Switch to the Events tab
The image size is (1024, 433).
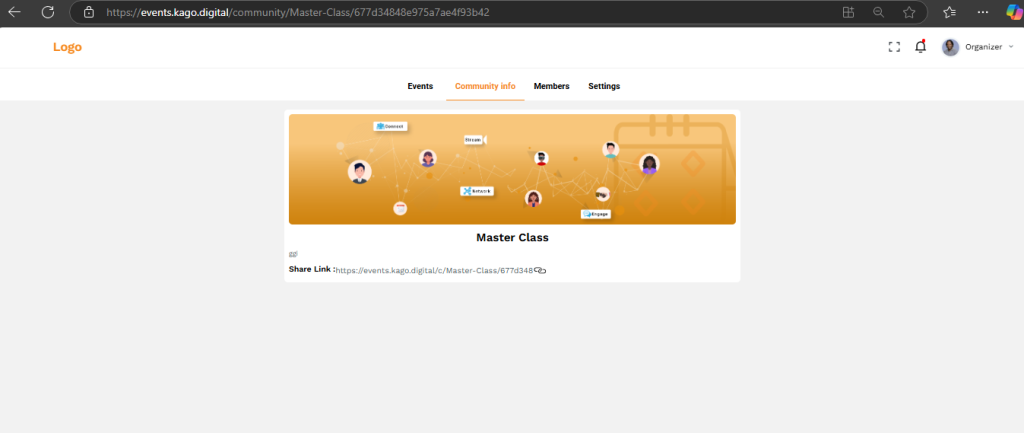[x=420, y=86]
